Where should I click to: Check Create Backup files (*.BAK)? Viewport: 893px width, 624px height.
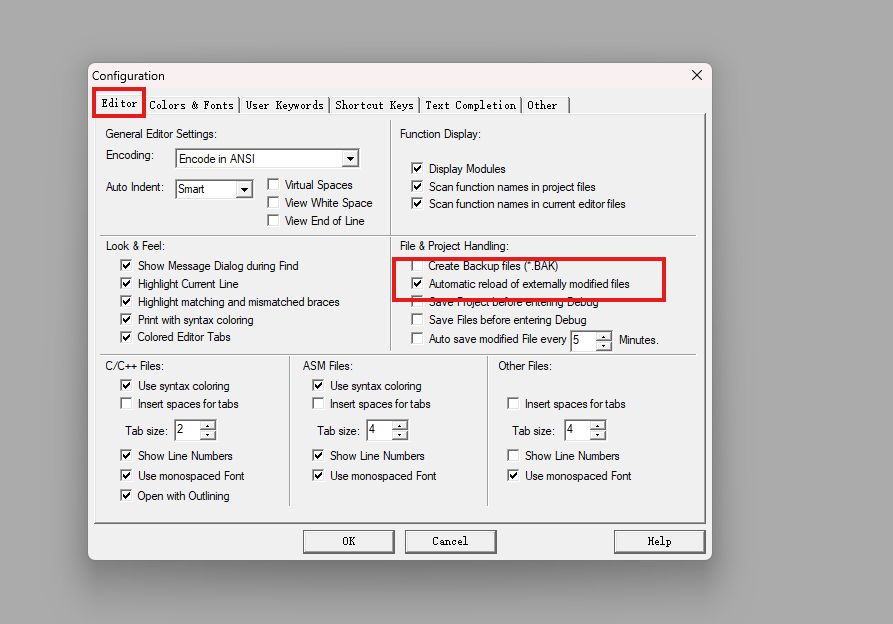pos(417,267)
